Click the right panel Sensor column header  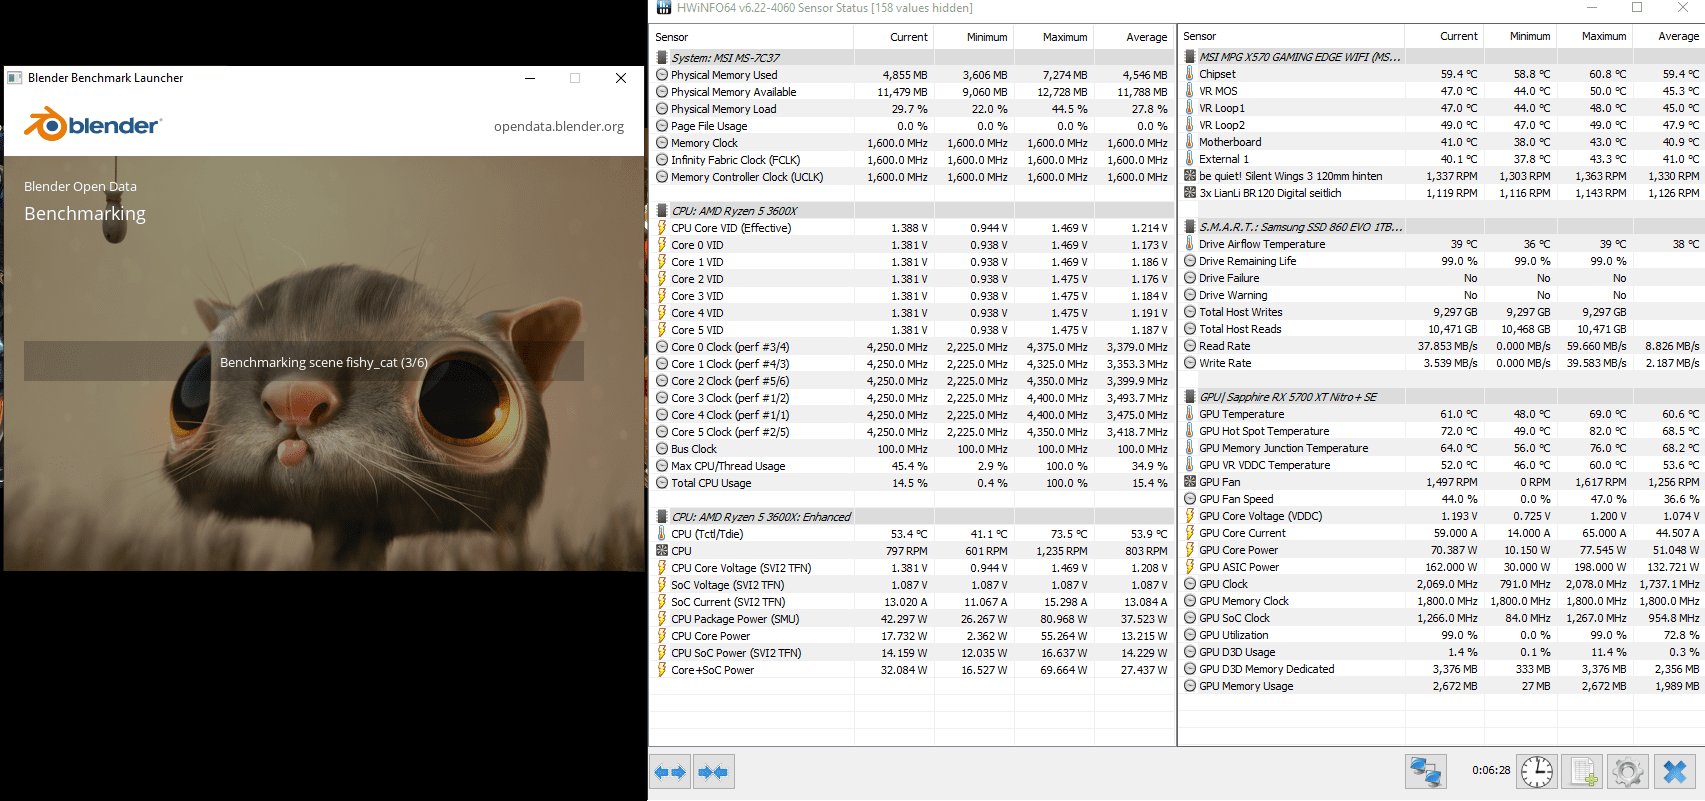[x=1291, y=36]
